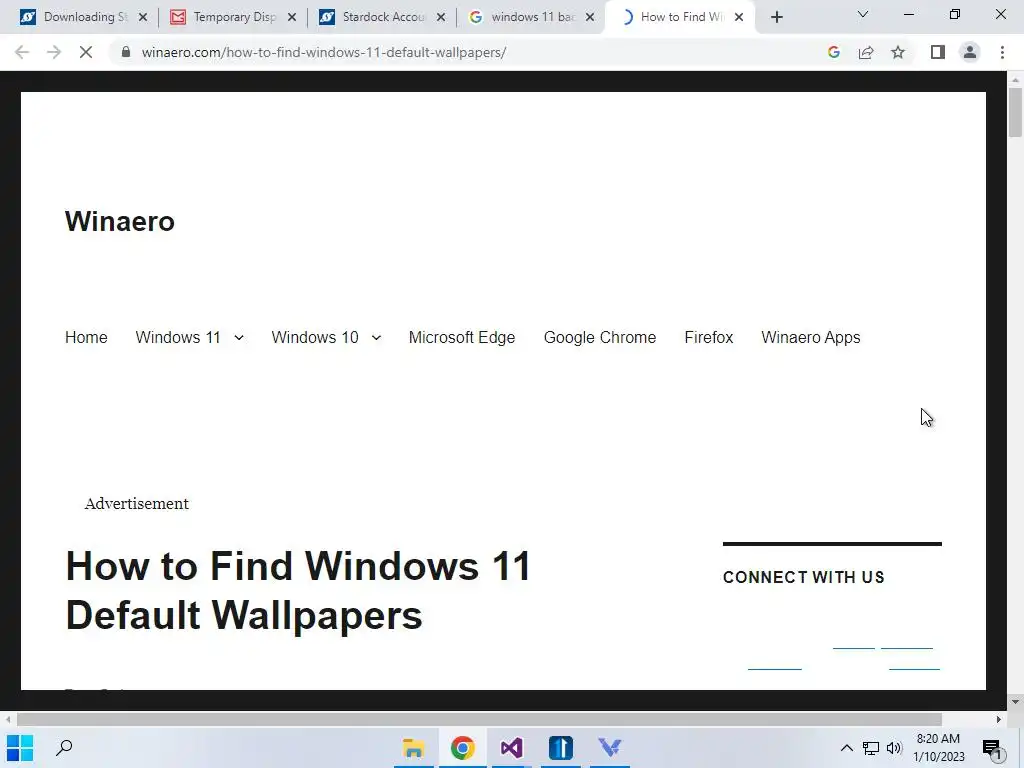
Task: Click the winaero.com address bar URL
Action: coord(324,52)
